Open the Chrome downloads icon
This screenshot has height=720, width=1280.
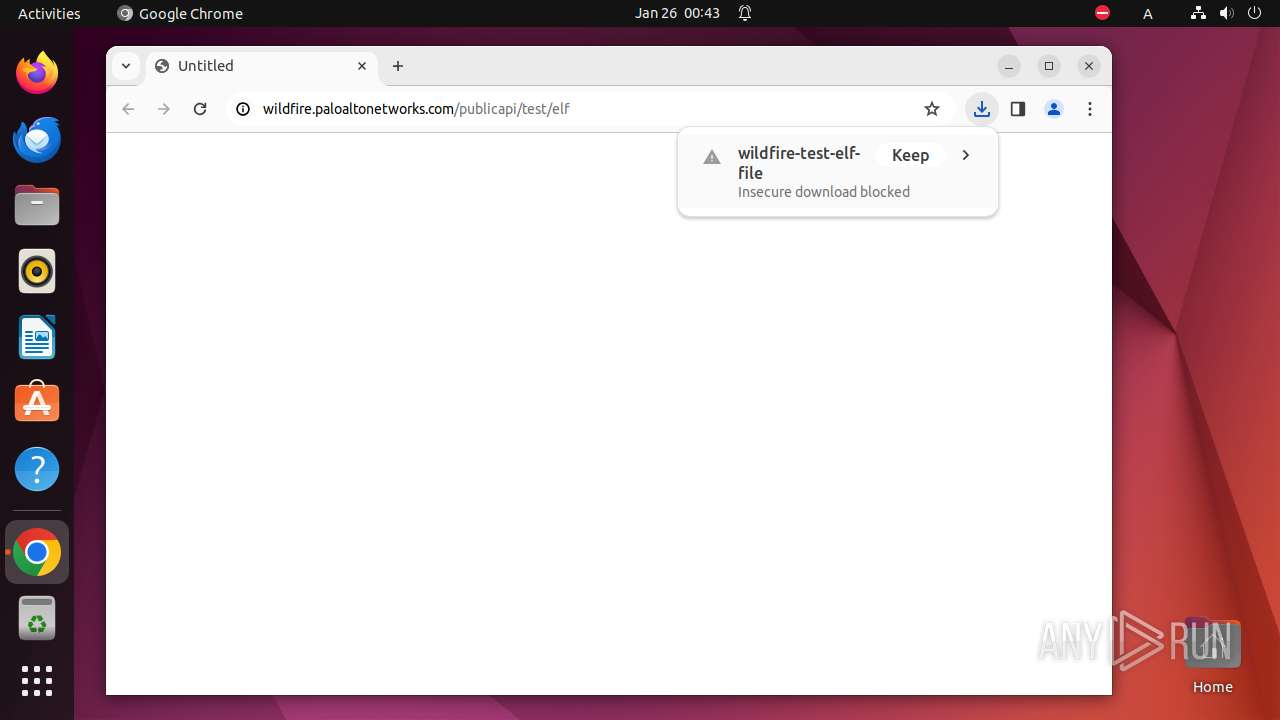pos(982,109)
